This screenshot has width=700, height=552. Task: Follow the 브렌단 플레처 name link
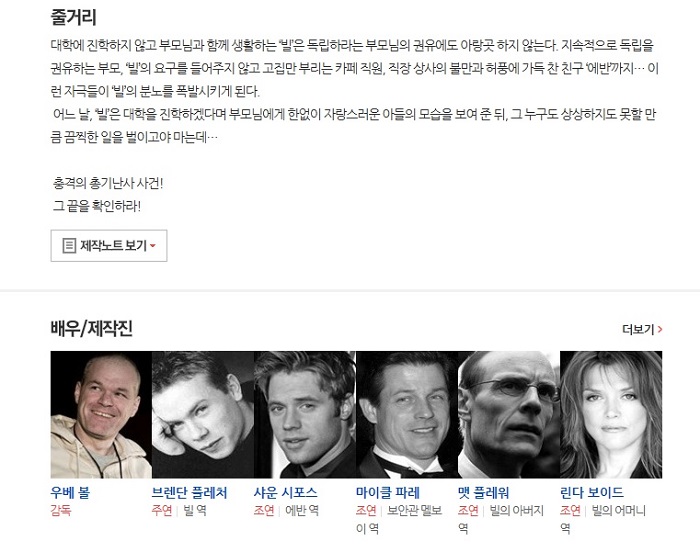190,493
